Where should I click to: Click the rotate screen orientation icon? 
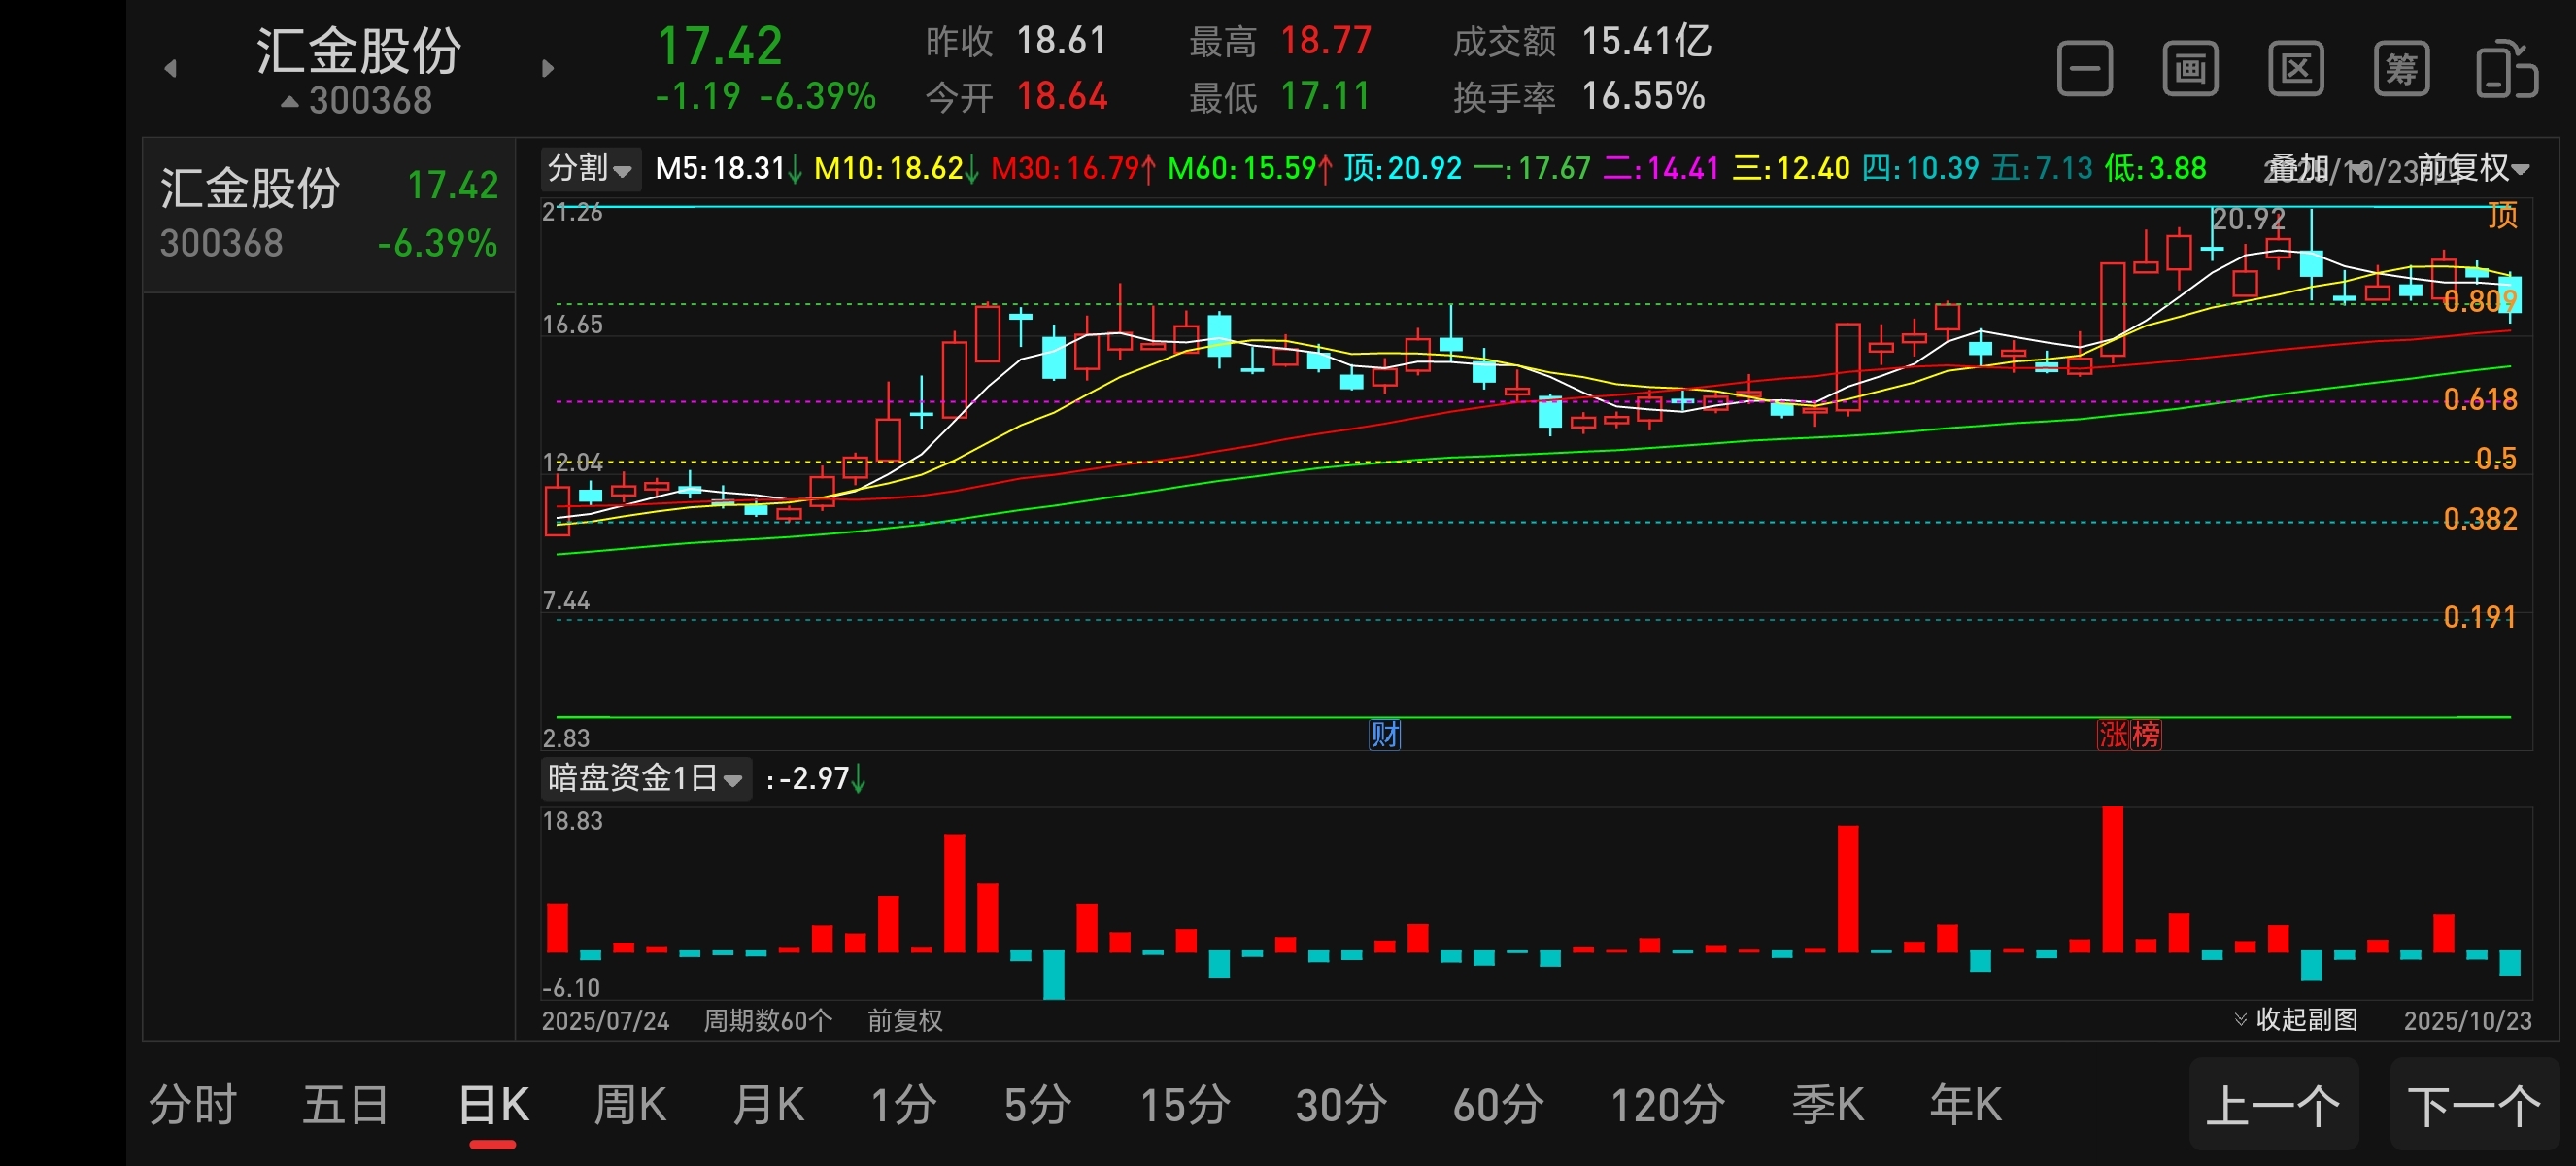pyautogui.click(x=2506, y=69)
